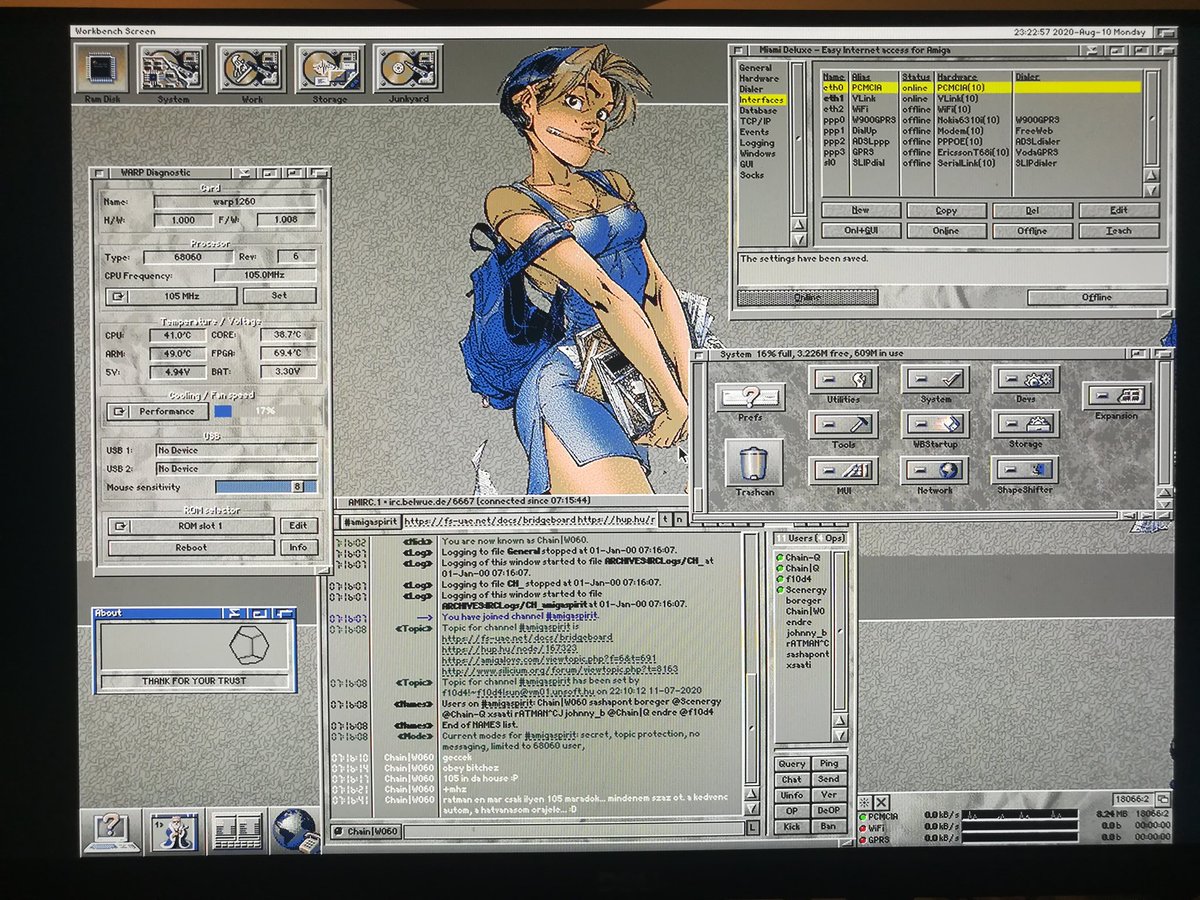This screenshot has width=1200, height=900.
Task: Open the System drawer inside System window
Action: click(935, 378)
